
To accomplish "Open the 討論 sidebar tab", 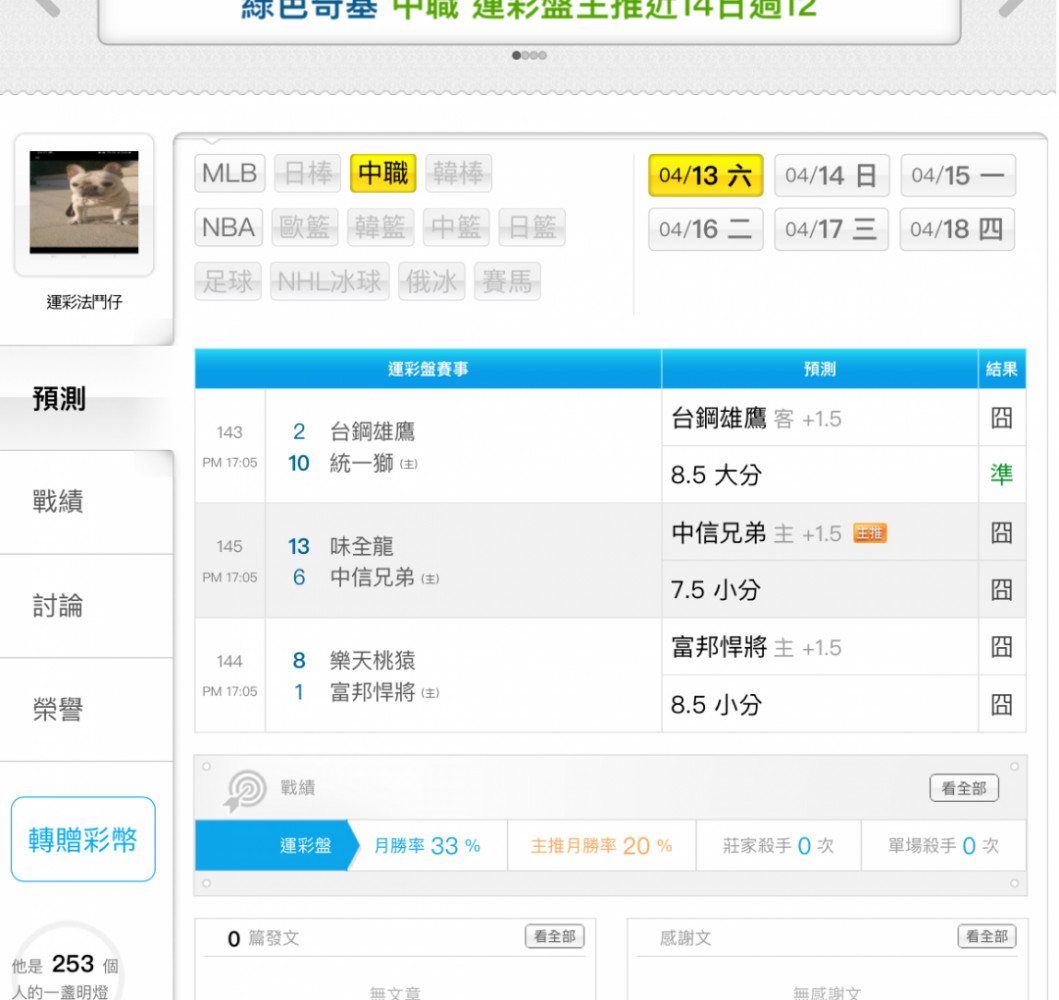I will coord(86,606).
